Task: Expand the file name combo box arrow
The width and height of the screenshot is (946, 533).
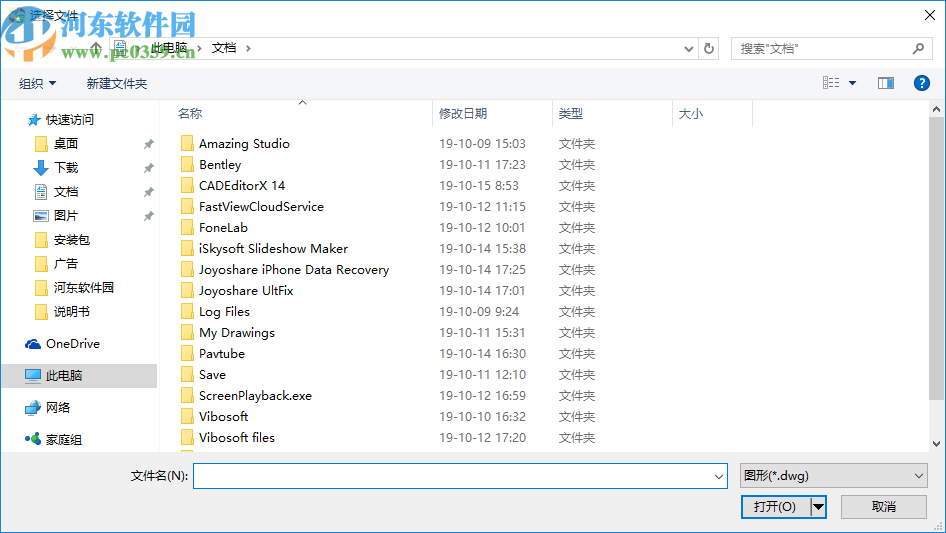Action: [719, 476]
